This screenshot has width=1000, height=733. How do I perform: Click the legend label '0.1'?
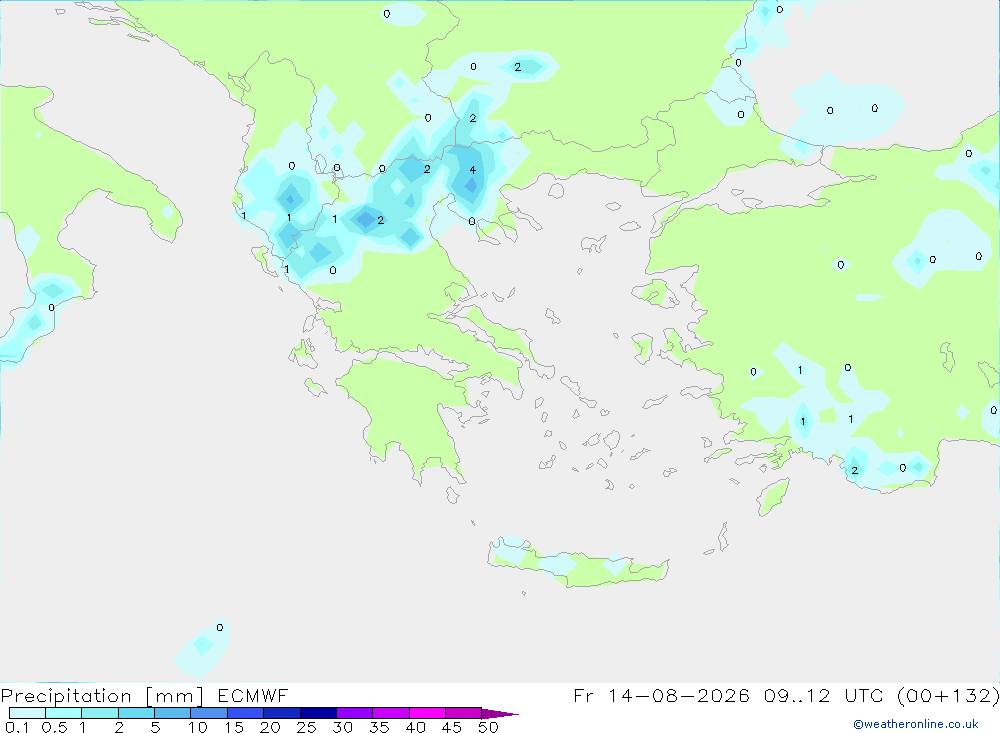17,727
